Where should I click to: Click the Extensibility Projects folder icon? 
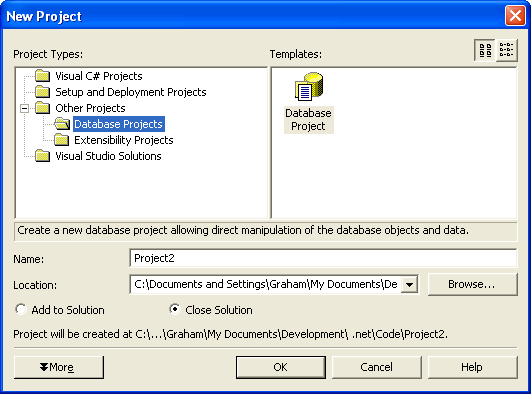pyautogui.click(x=62, y=140)
